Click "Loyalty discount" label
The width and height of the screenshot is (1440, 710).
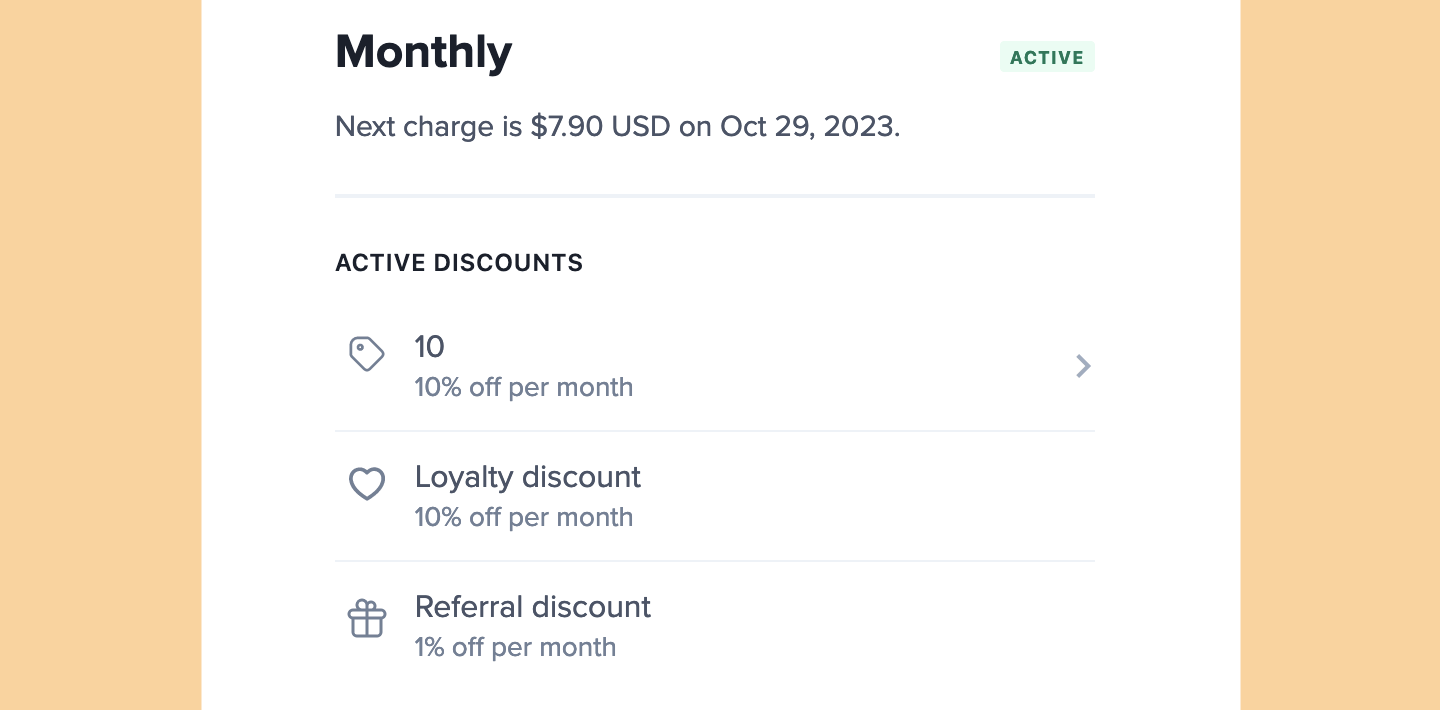pos(527,477)
